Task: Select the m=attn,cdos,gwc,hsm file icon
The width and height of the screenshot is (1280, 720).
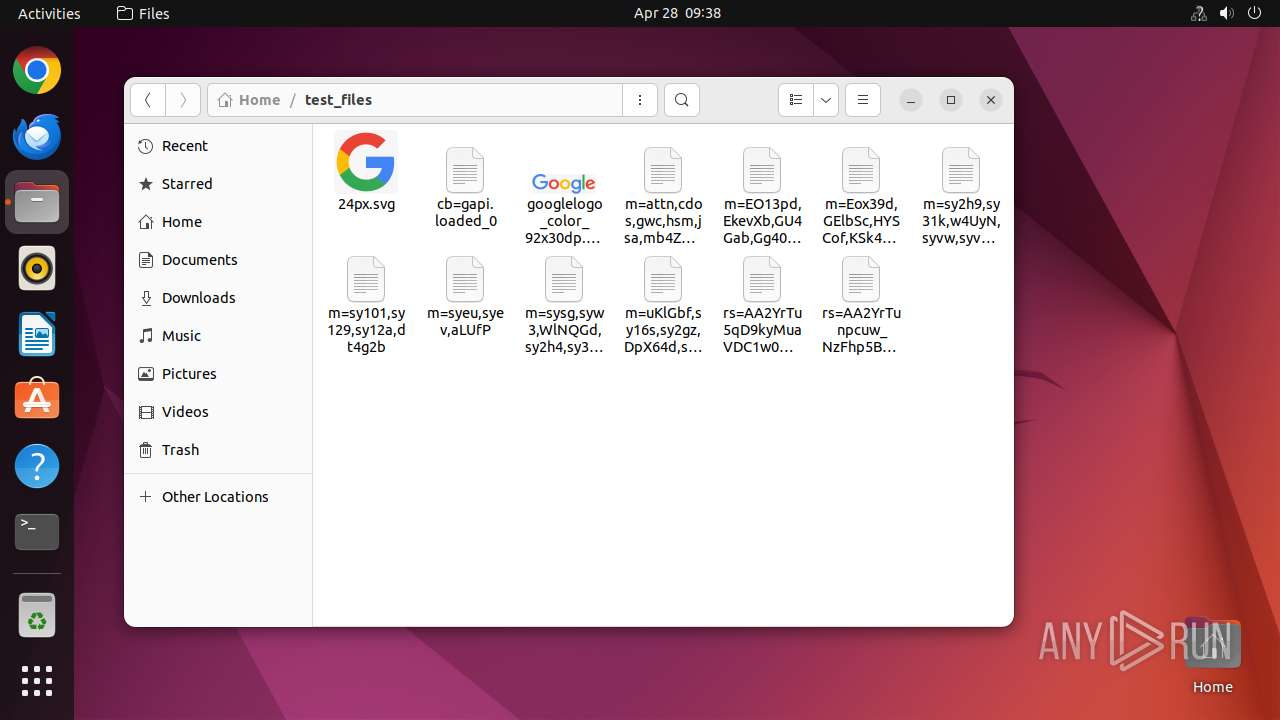Action: [663, 170]
